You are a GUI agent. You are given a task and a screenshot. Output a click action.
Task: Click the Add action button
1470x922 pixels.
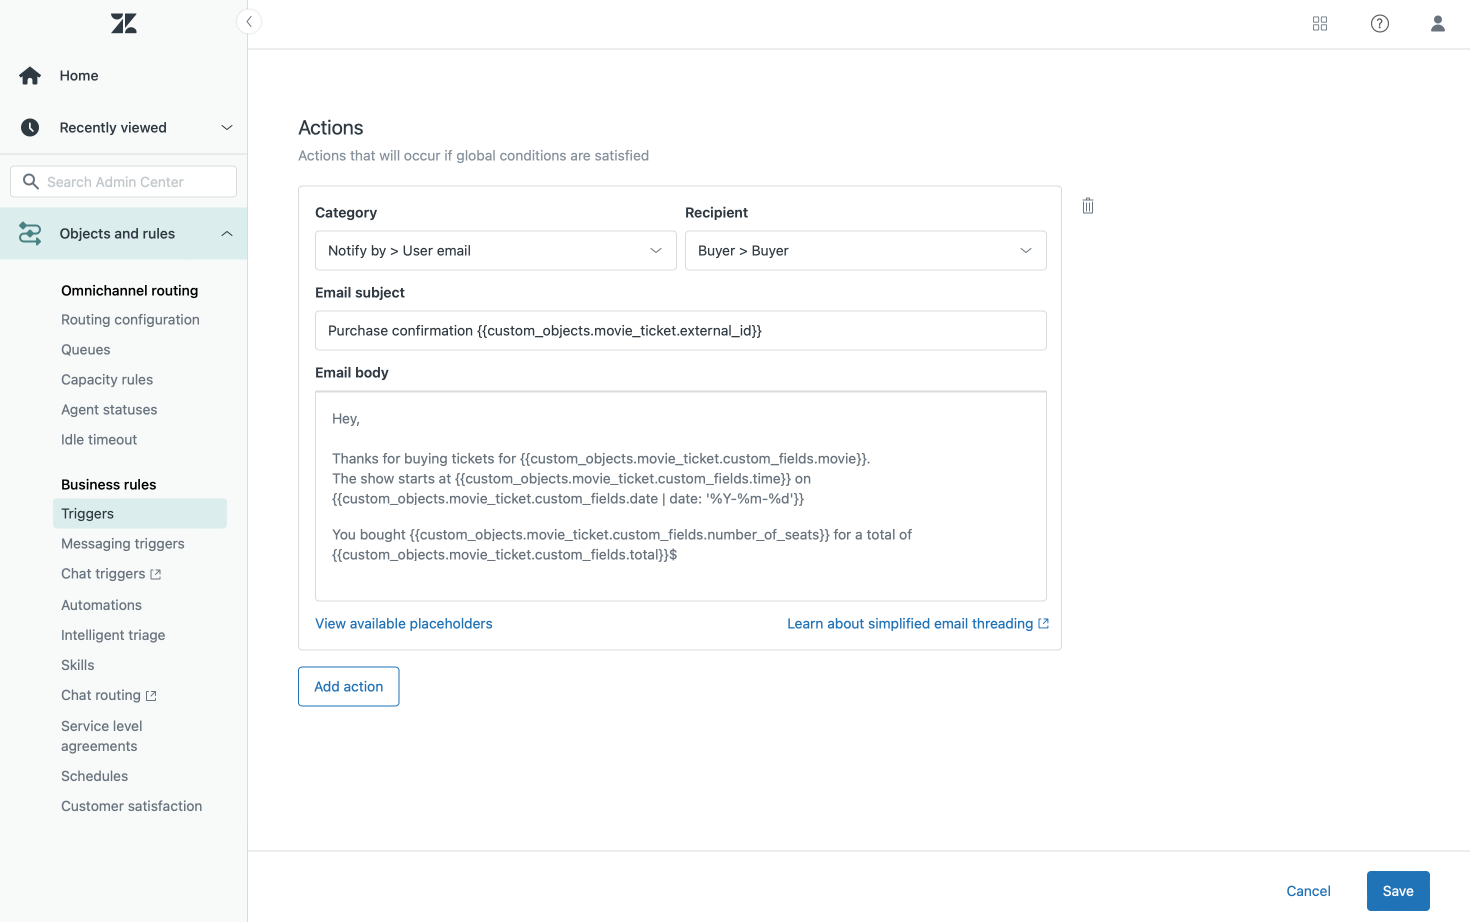pyautogui.click(x=349, y=687)
